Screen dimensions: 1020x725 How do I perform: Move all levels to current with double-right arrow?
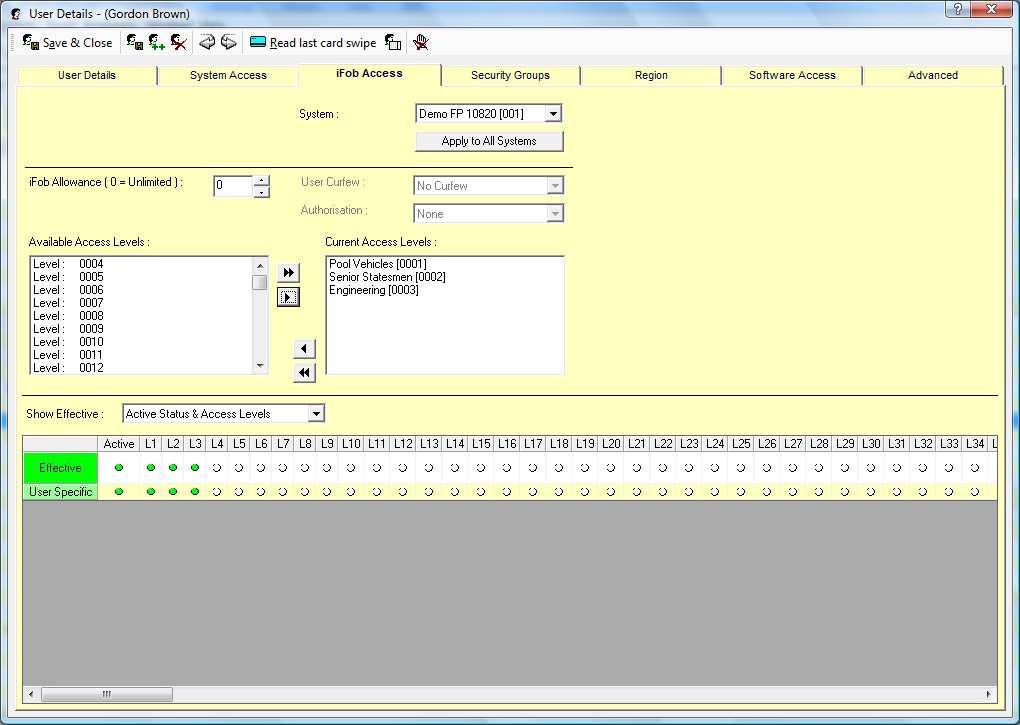[x=288, y=272]
